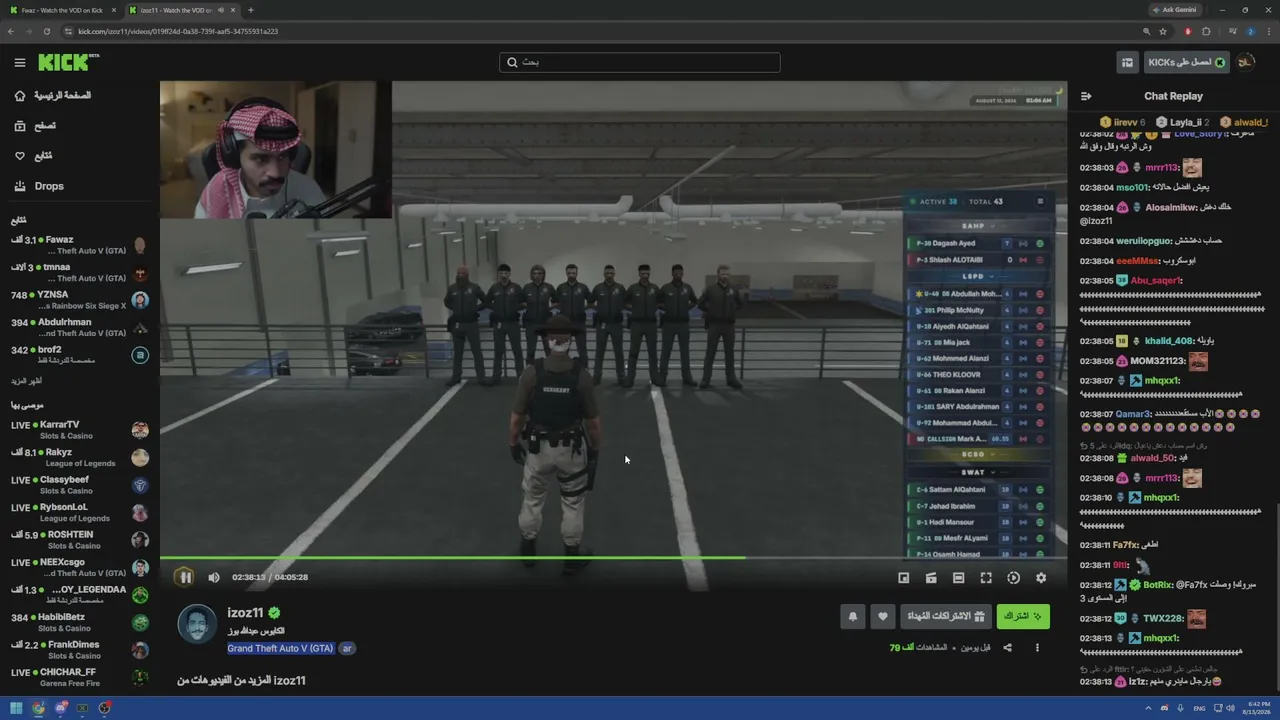Seek the video using the green progress bar
This screenshot has width=1280, height=720.
pos(613,557)
